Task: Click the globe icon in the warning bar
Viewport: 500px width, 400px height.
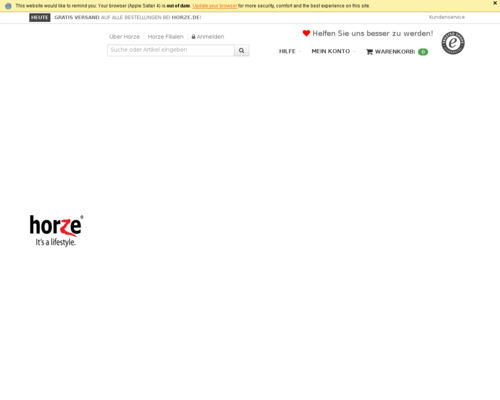Action: click(8, 6)
